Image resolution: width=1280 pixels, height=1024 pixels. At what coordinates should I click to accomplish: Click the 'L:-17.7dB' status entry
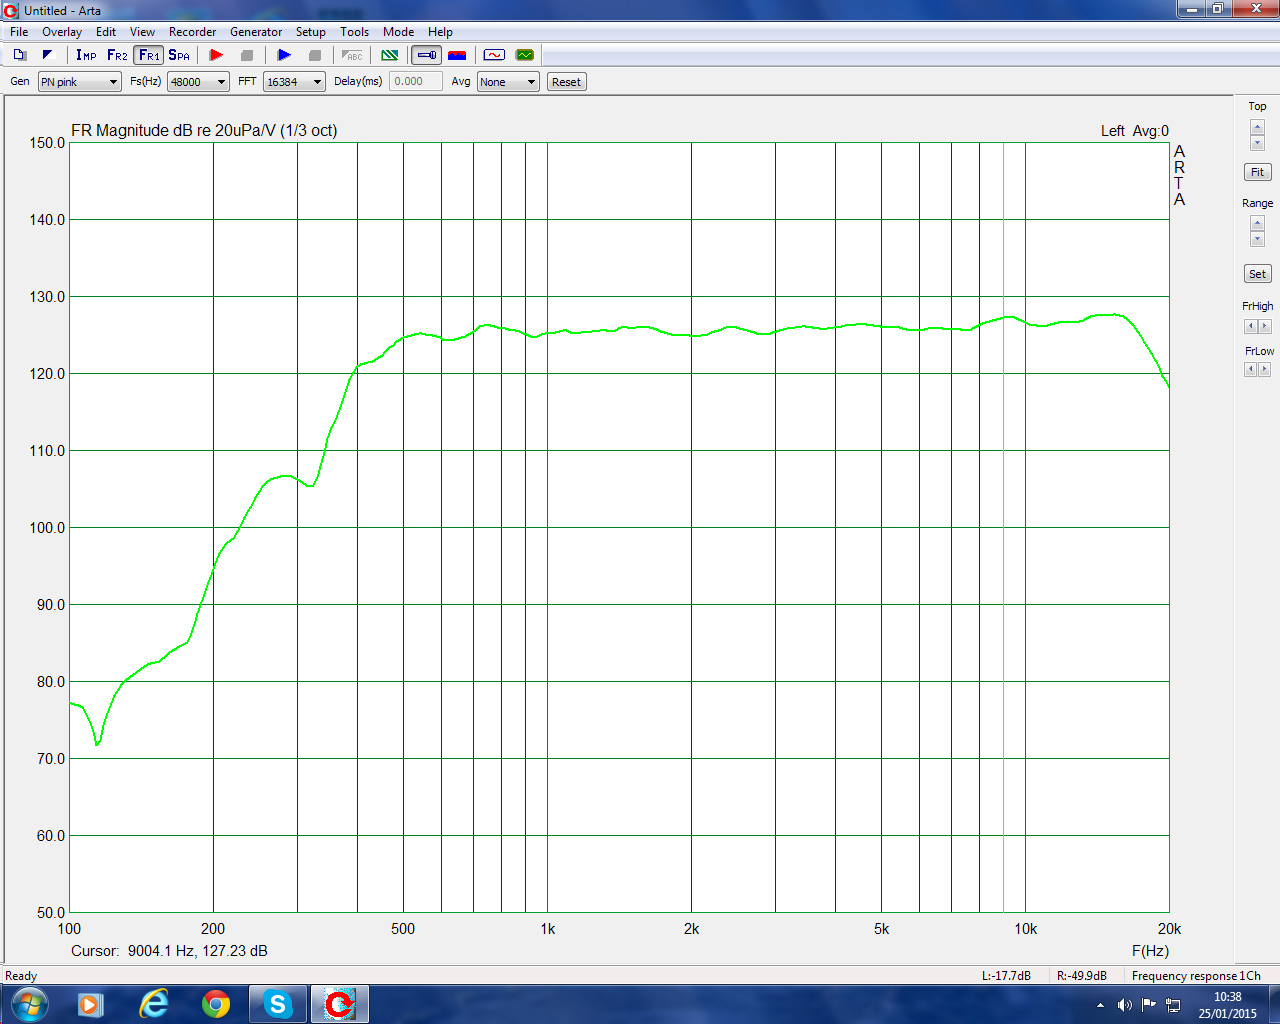pos(1006,976)
